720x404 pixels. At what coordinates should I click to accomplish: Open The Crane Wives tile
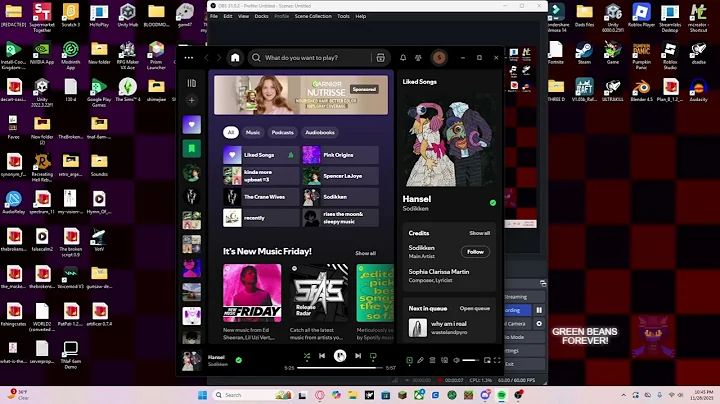click(x=261, y=197)
